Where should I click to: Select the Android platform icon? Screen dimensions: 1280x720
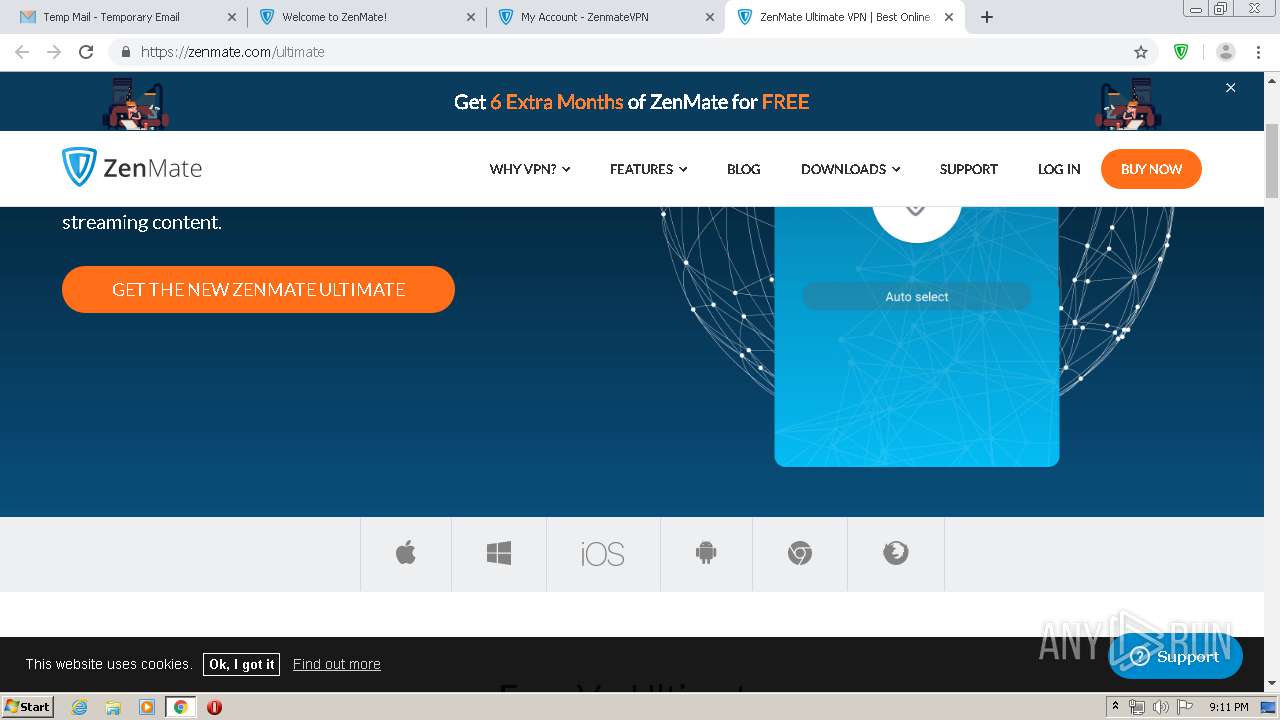(706, 553)
